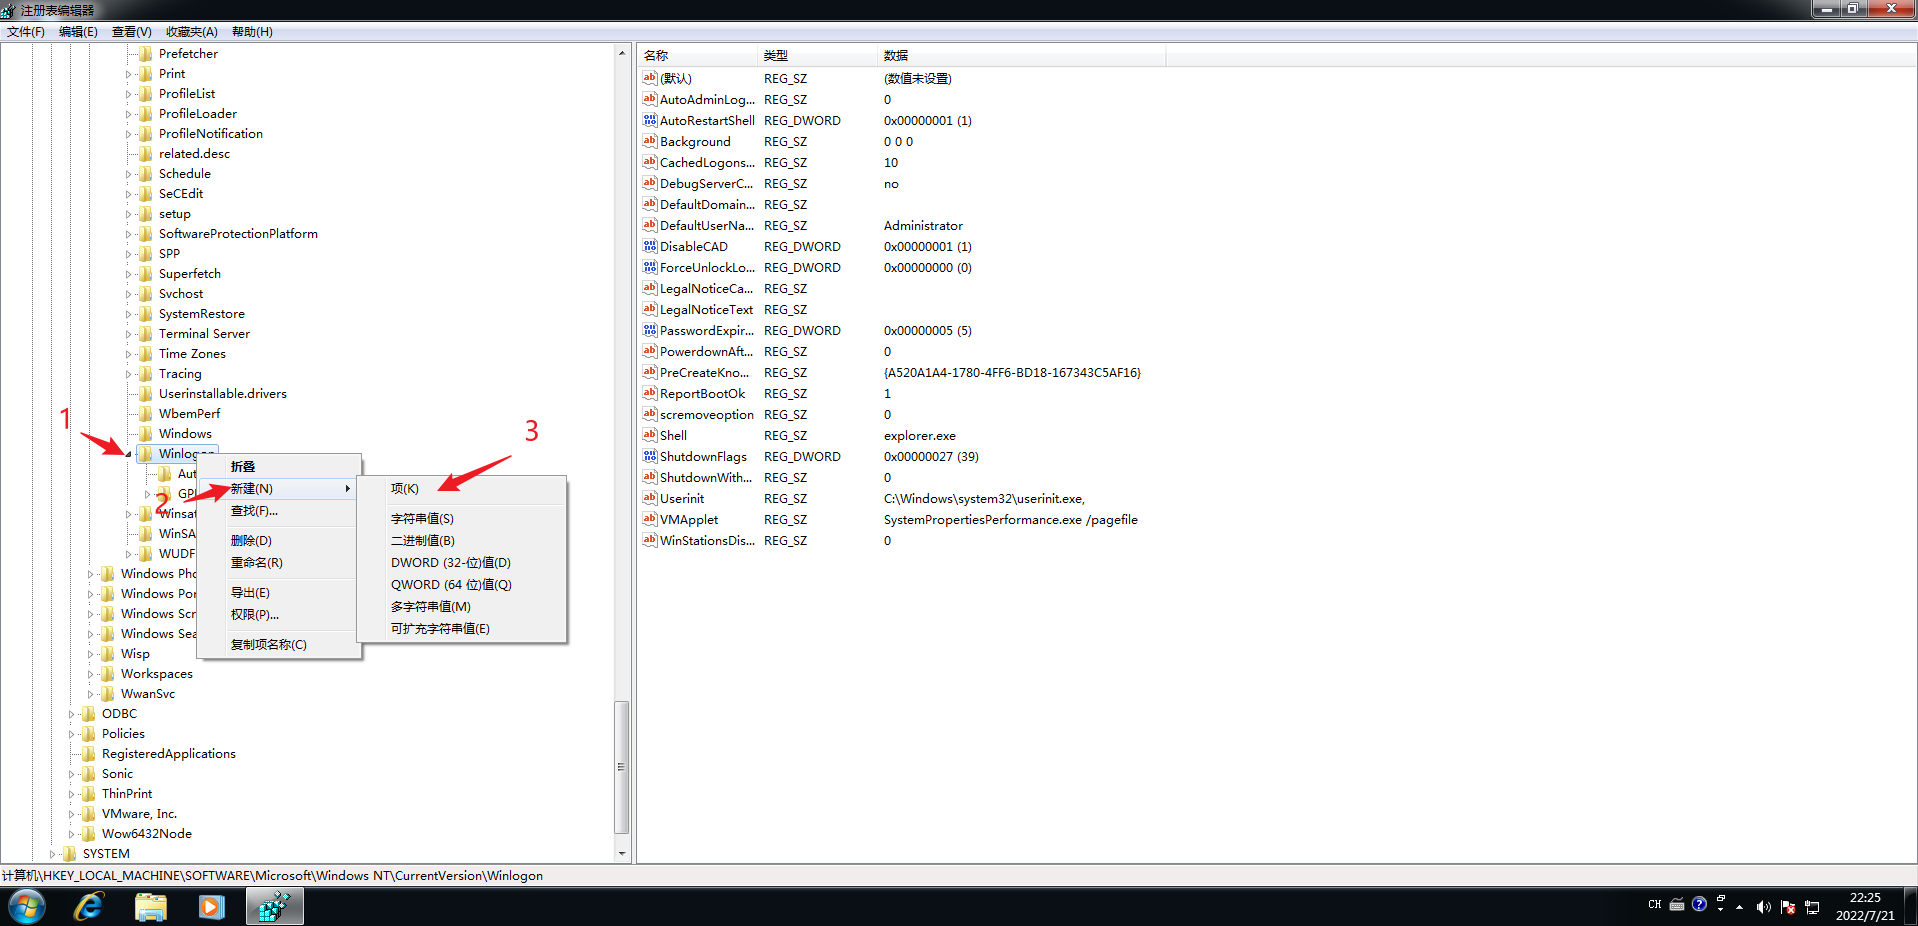Select the Background value icon

[x=650, y=141]
